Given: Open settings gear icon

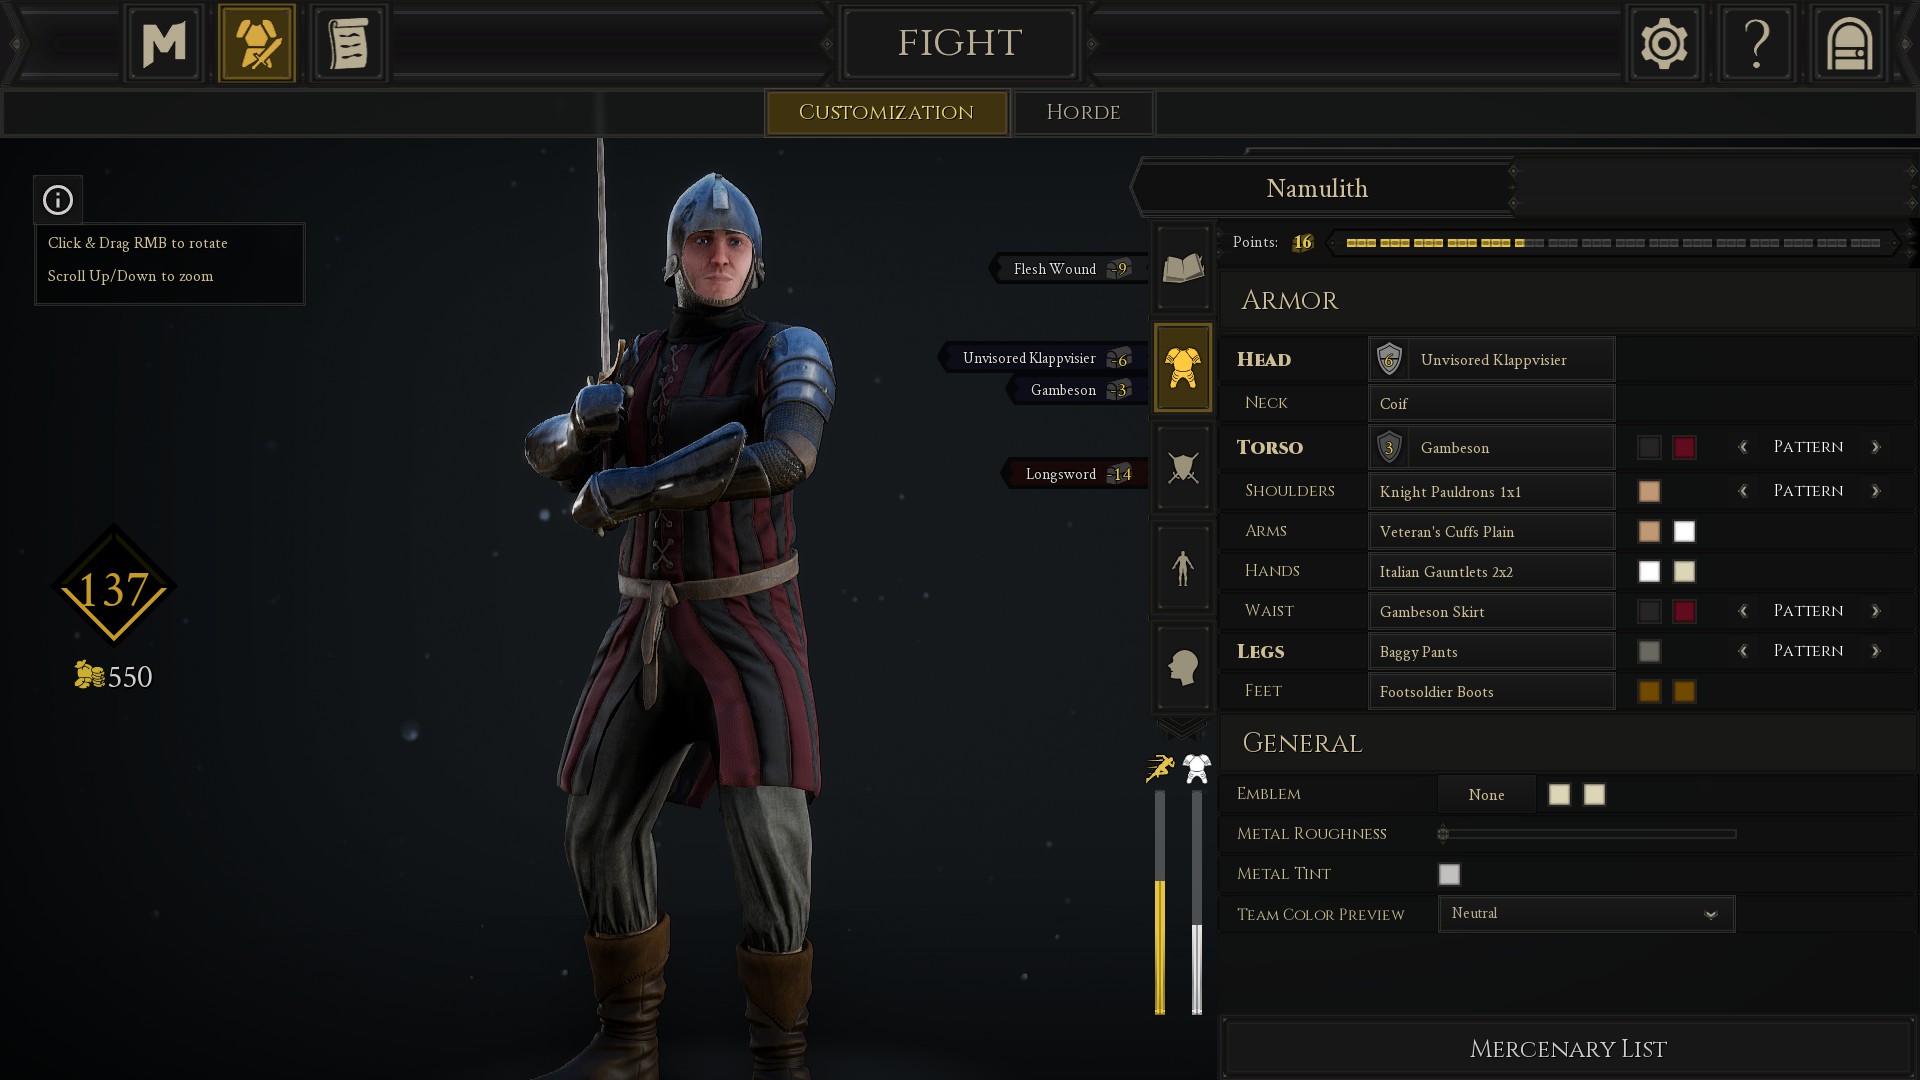Looking at the screenshot, I should tap(1664, 44).
